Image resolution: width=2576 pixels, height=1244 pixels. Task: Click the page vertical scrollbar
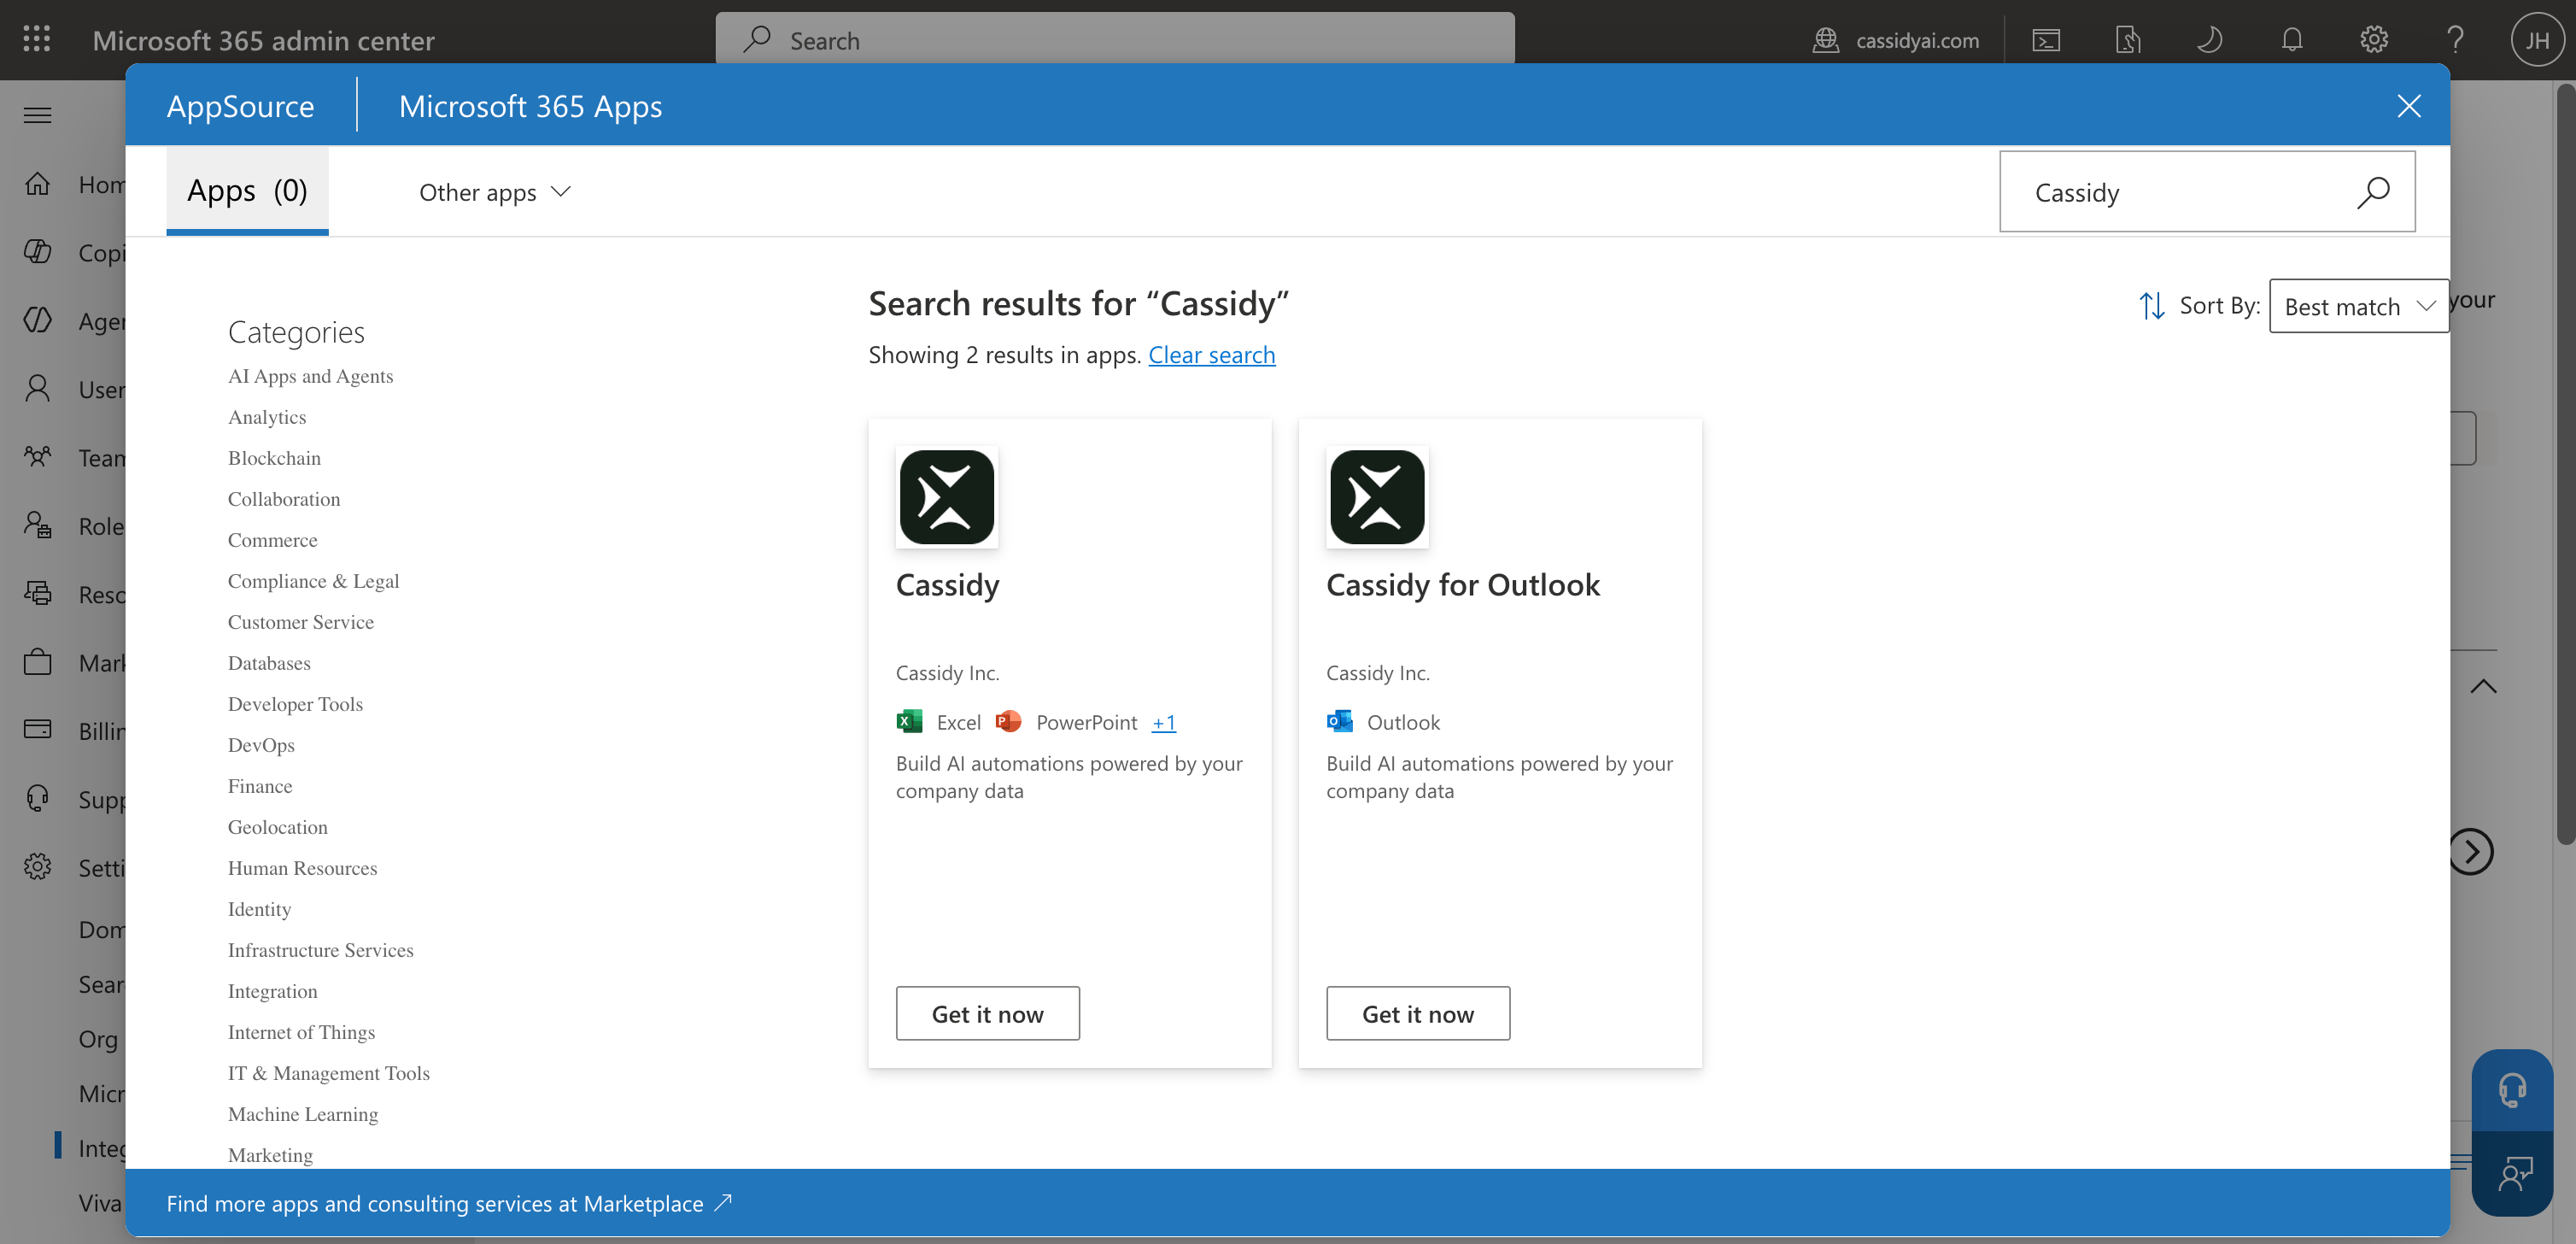tap(2565, 465)
